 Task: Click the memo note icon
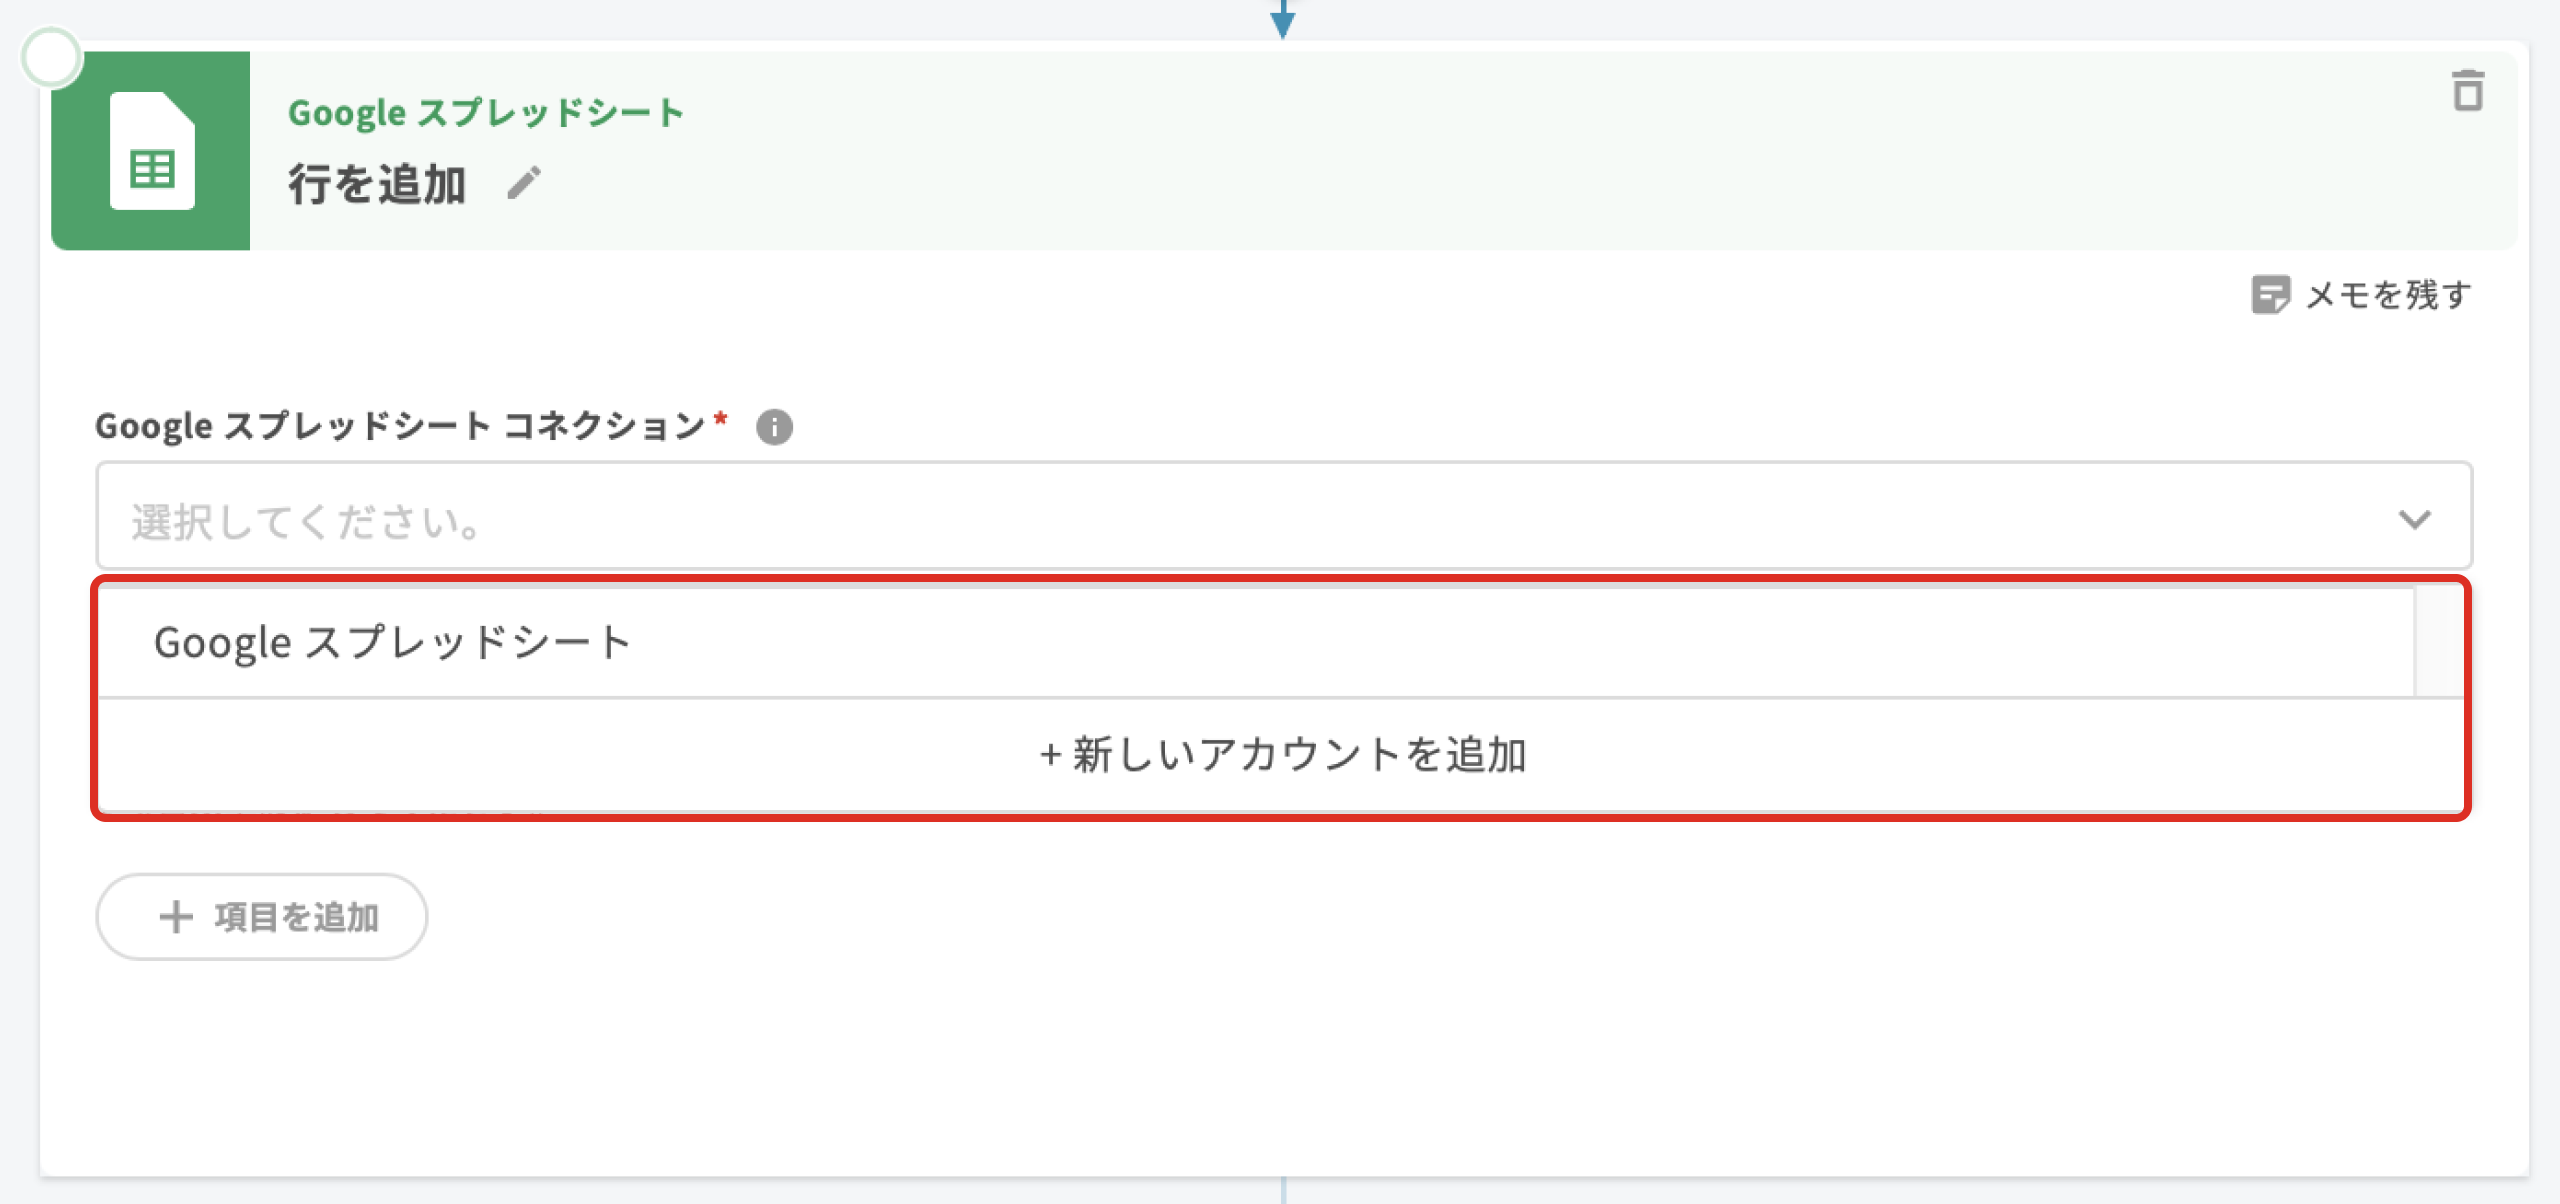(x=2270, y=295)
